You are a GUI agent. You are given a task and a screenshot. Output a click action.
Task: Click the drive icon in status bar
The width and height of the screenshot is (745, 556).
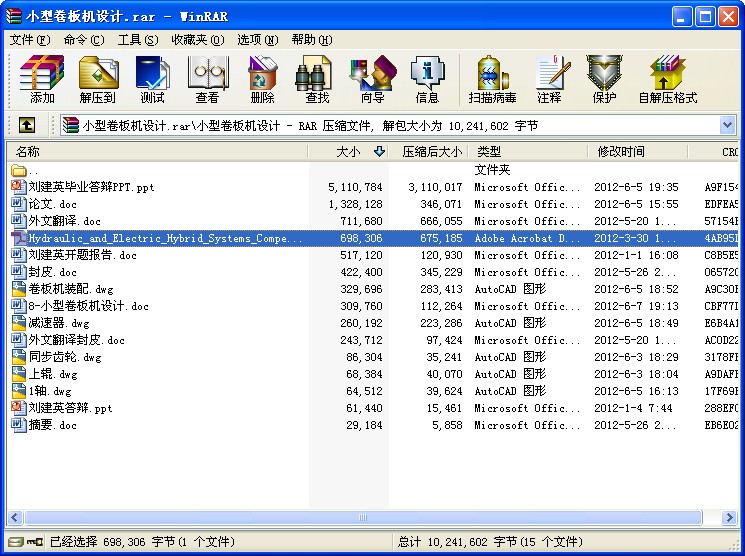tap(16, 542)
